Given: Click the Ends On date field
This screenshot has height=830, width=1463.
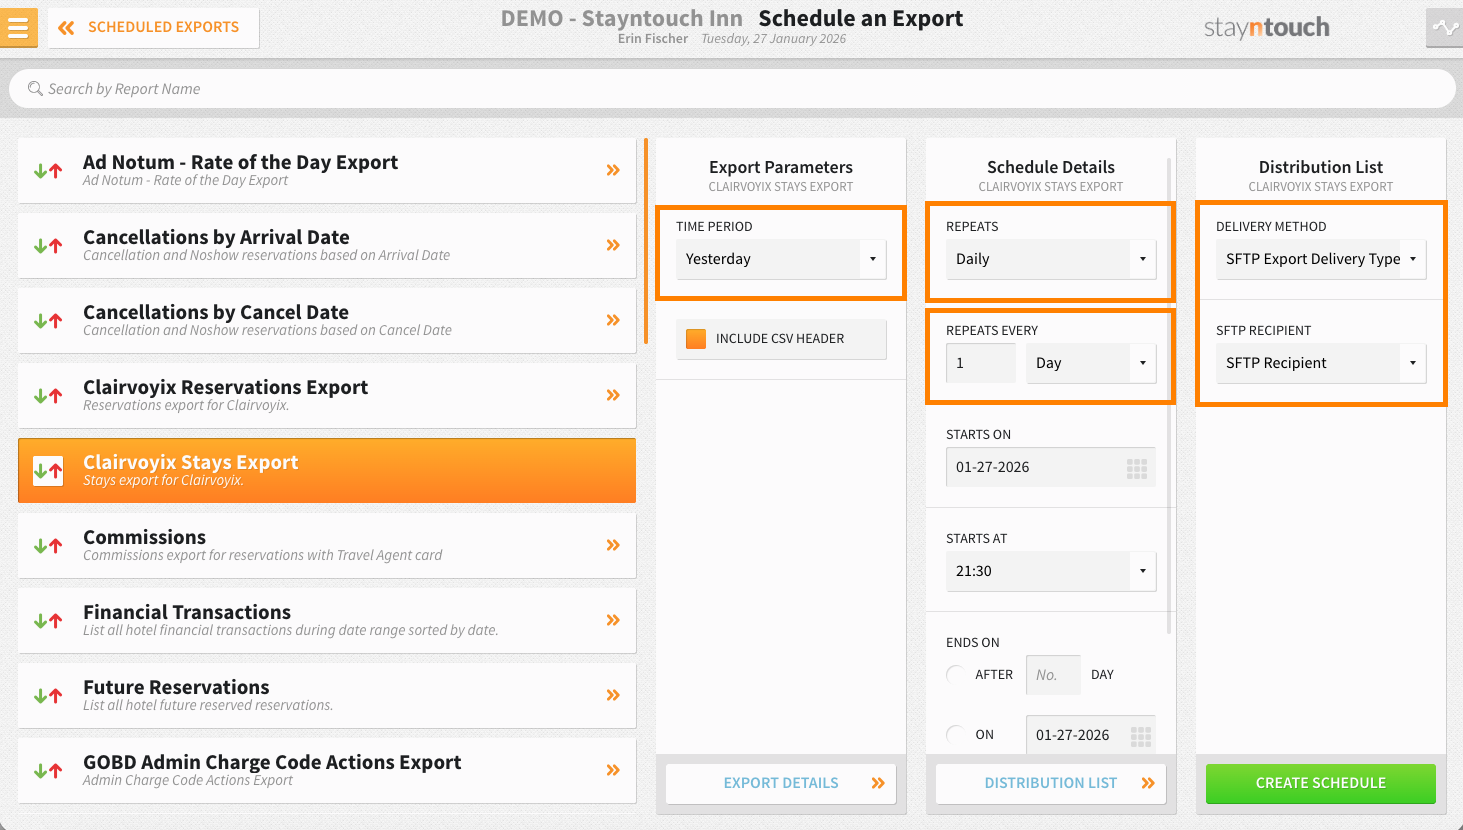Looking at the screenshot, I should (1091, 735).
